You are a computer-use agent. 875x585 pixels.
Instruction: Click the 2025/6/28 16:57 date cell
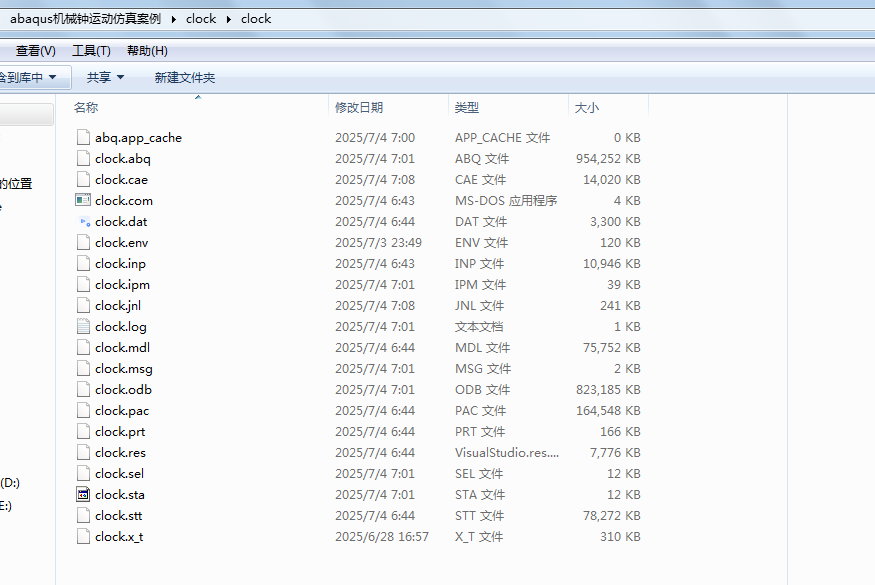pos(382,537)
